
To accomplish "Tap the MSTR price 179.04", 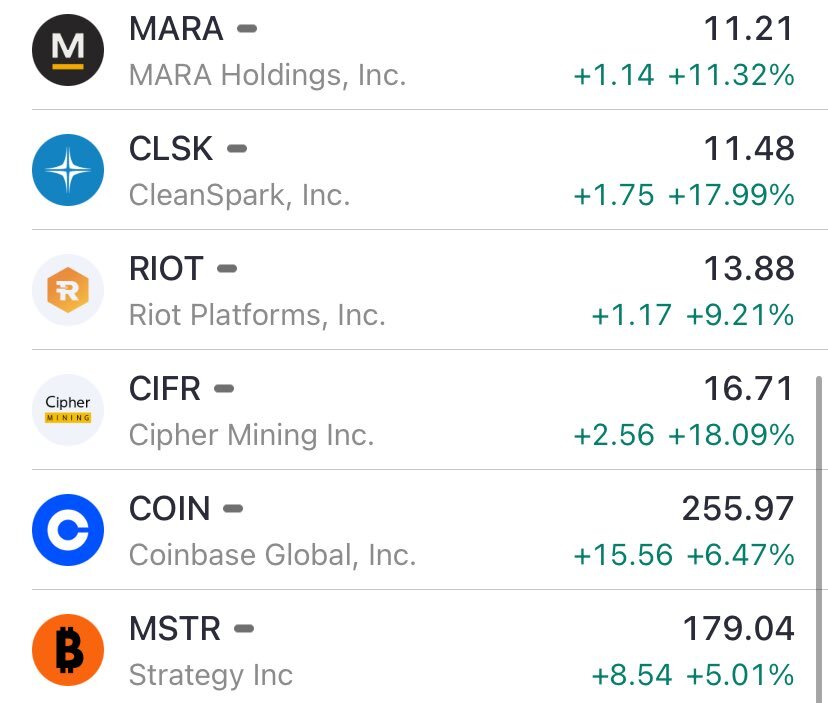I will click(738, 629).
